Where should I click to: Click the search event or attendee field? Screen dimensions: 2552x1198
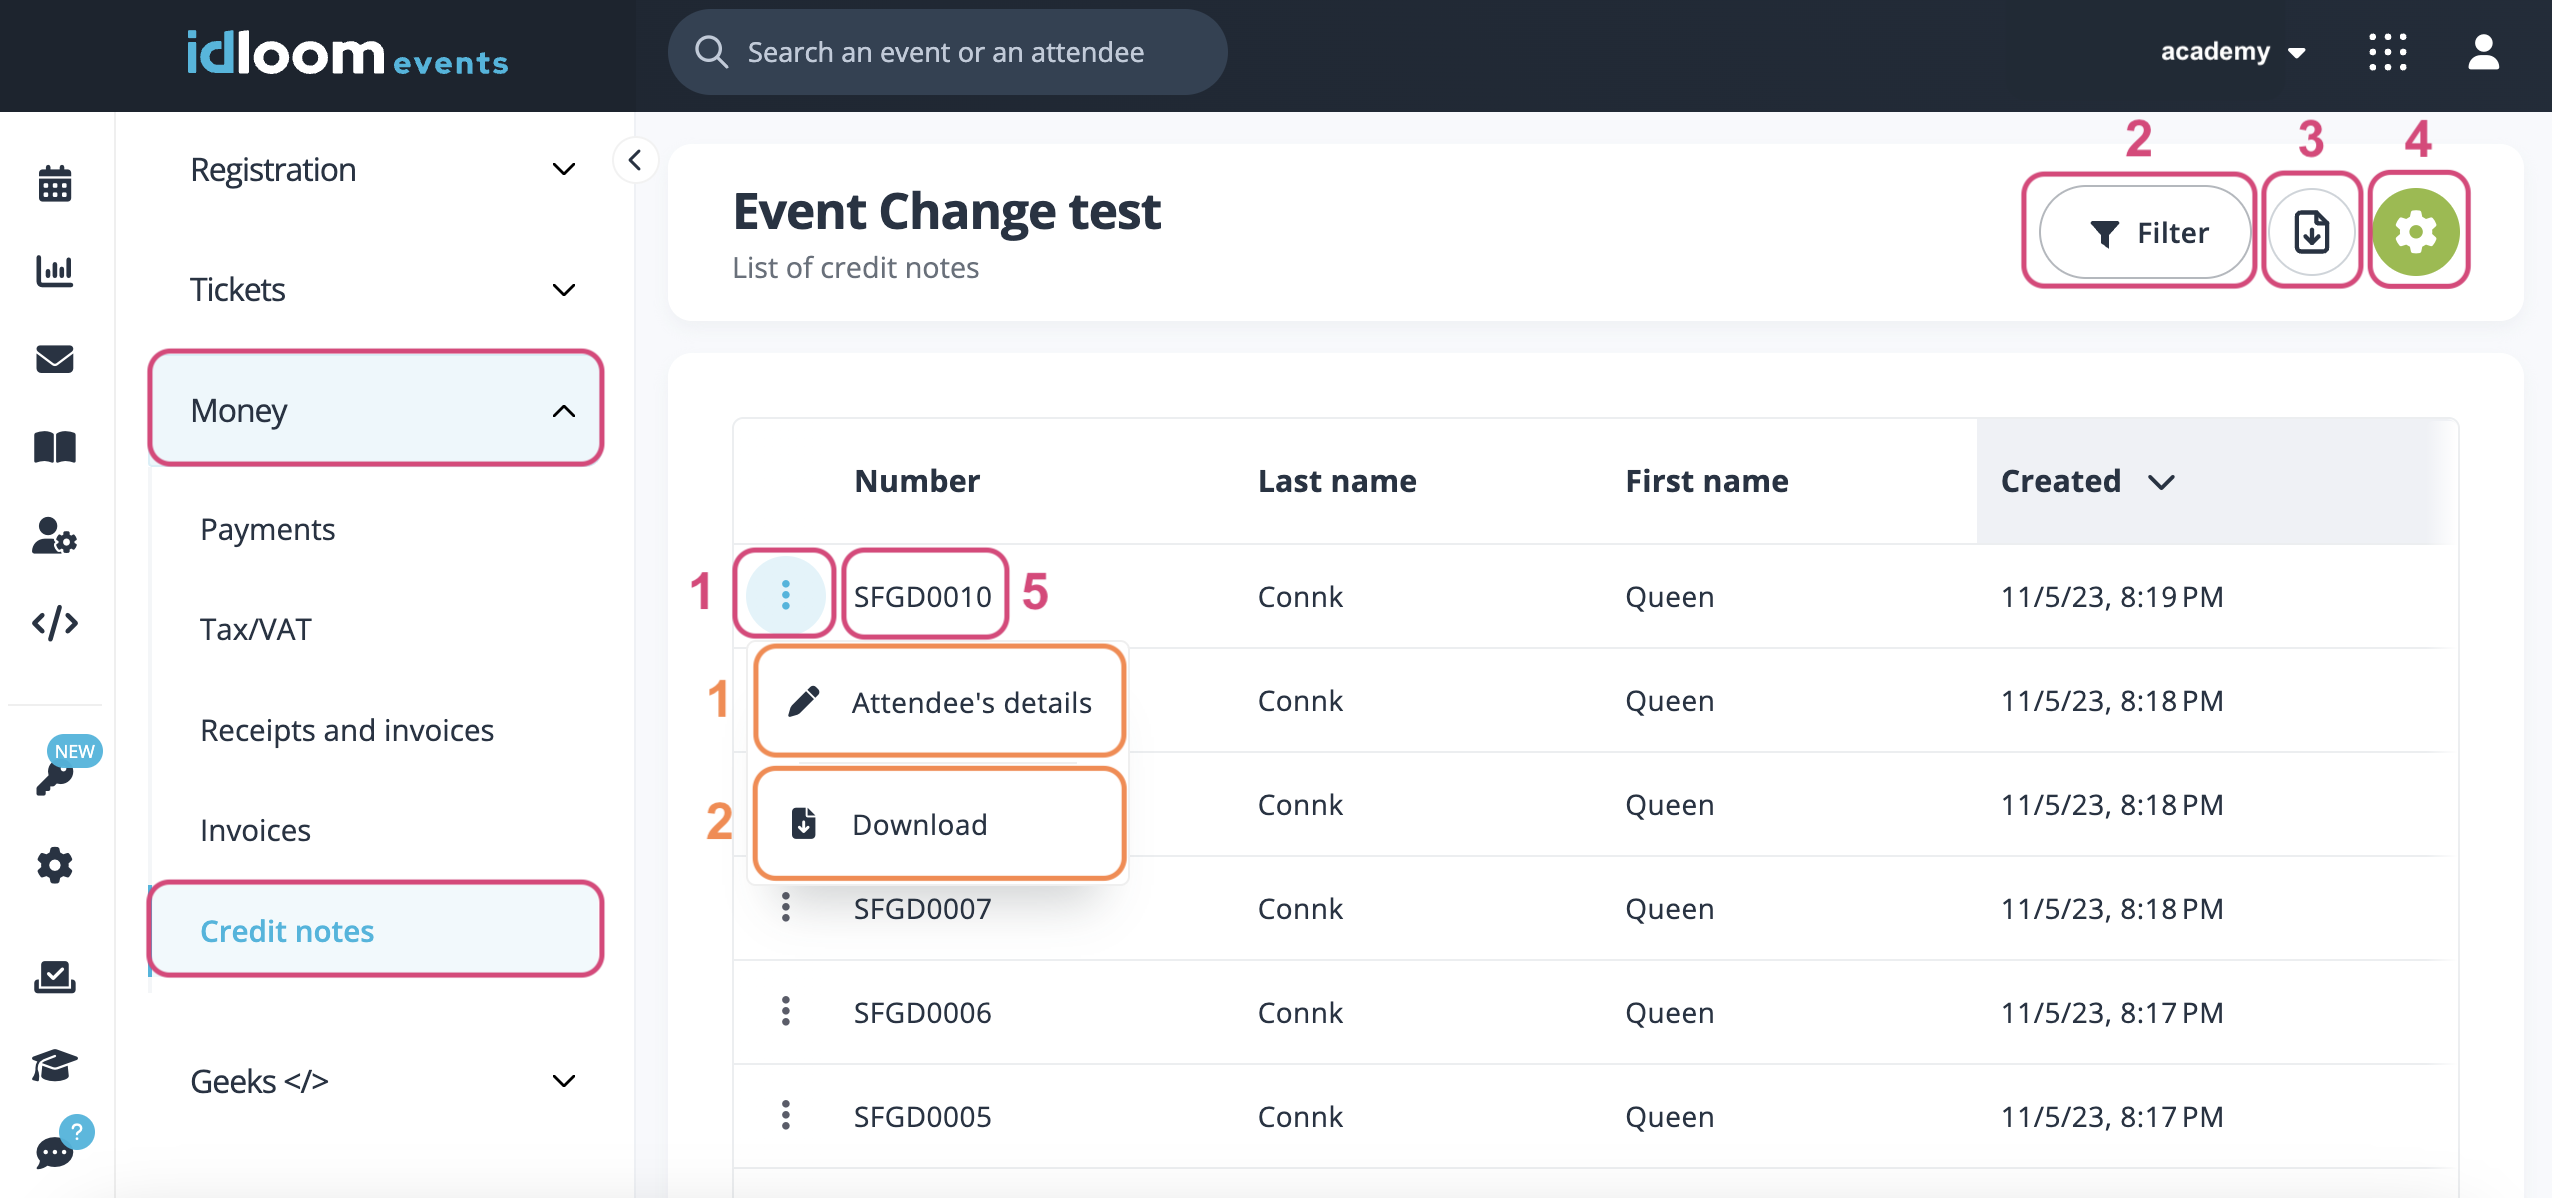[x=946, y=52]
